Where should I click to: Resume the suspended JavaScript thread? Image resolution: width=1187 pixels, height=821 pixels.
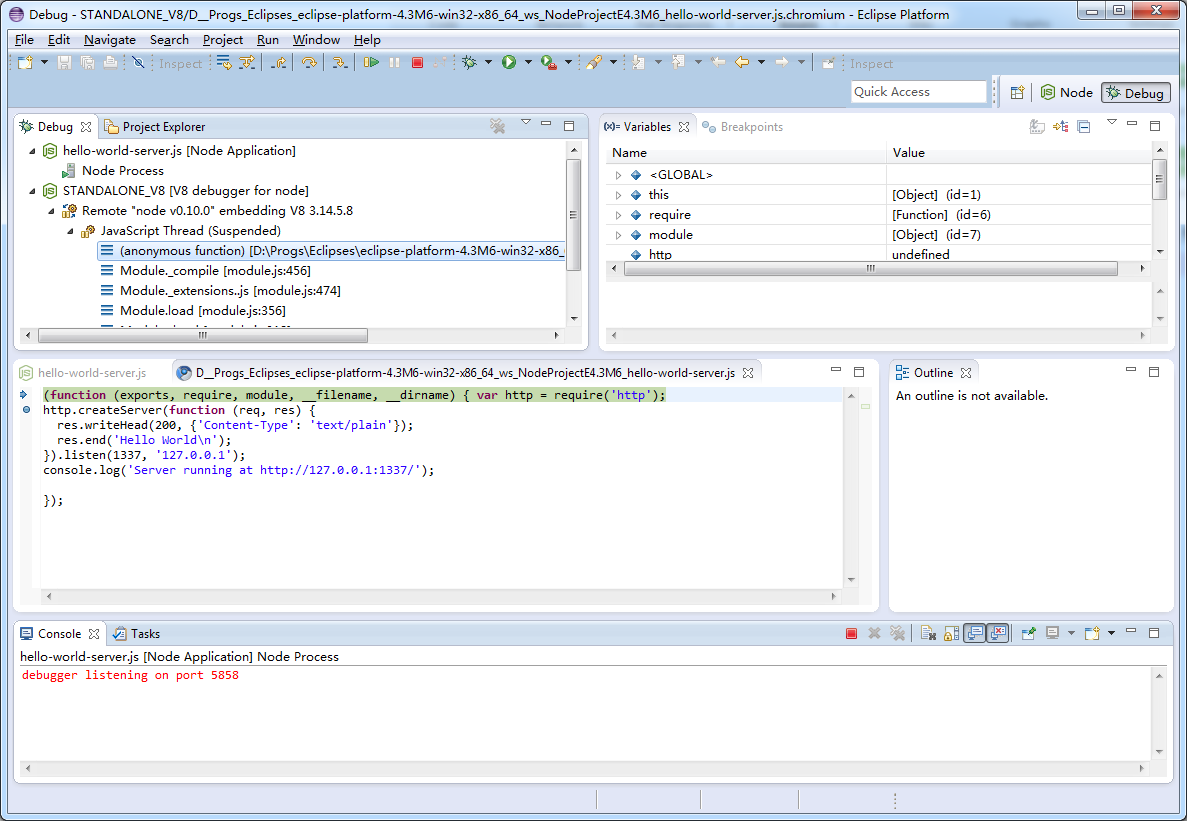pyautogui.click(x=373, y=62)
